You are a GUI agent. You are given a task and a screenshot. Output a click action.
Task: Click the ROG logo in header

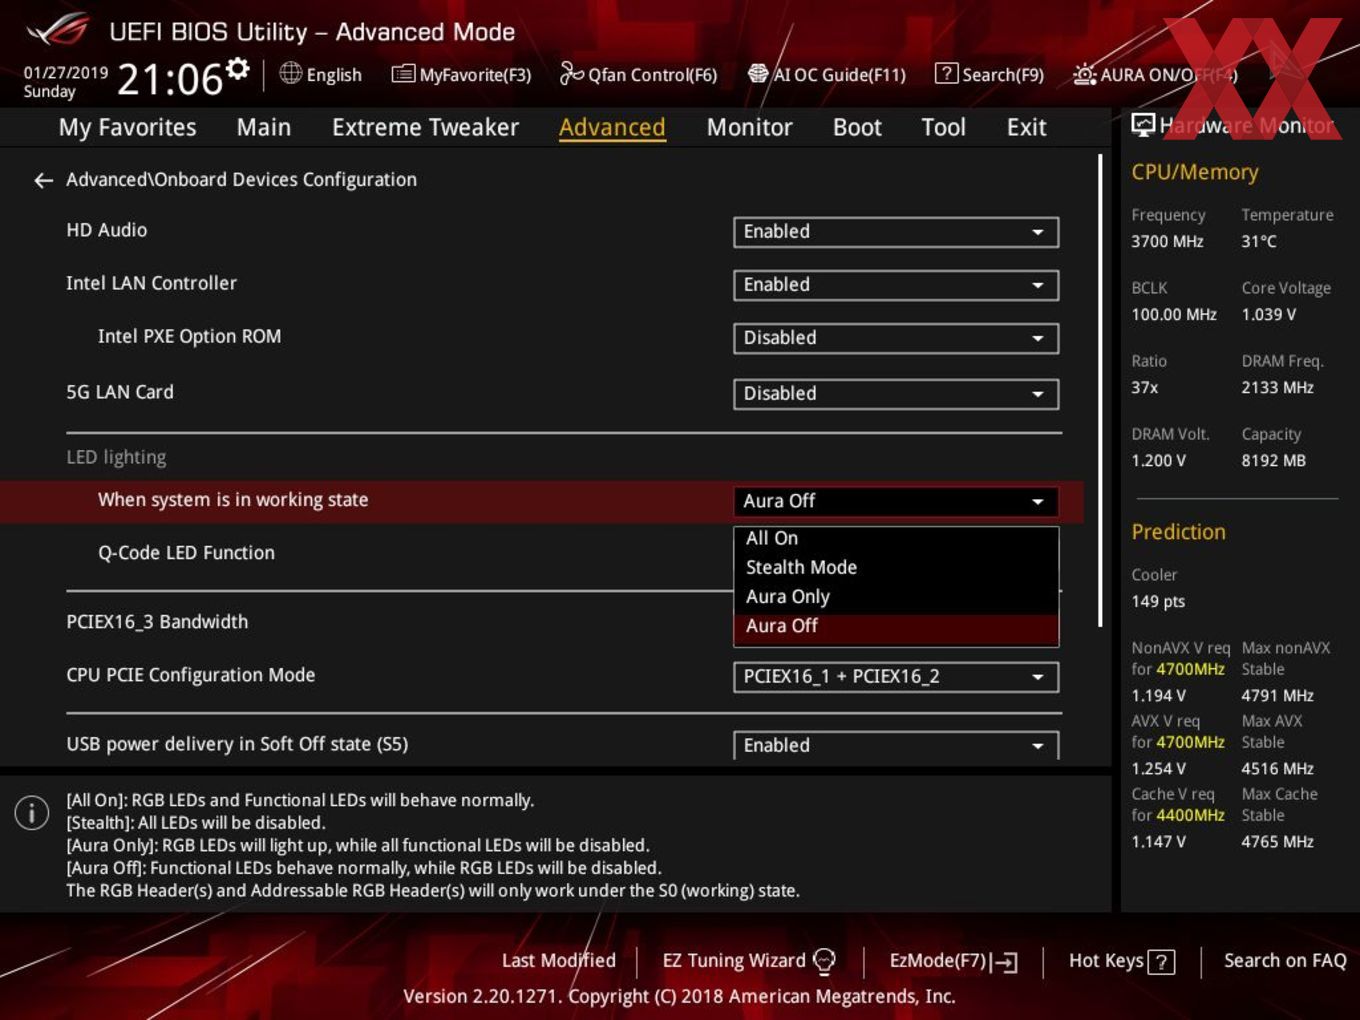(x=58, y=30)
